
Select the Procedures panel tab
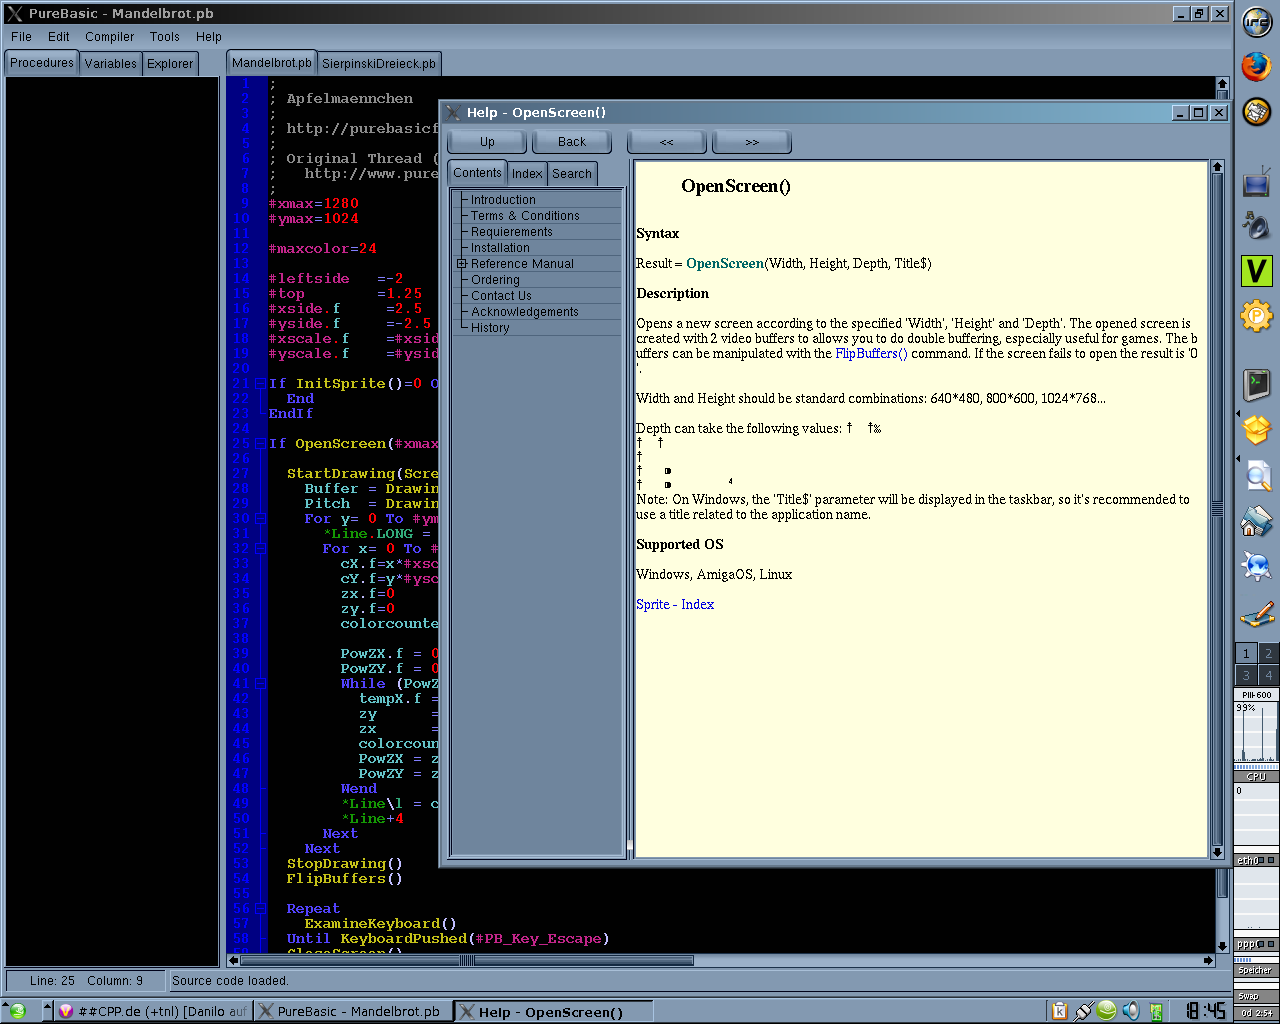pyautogui.click(x=42, y=63)
